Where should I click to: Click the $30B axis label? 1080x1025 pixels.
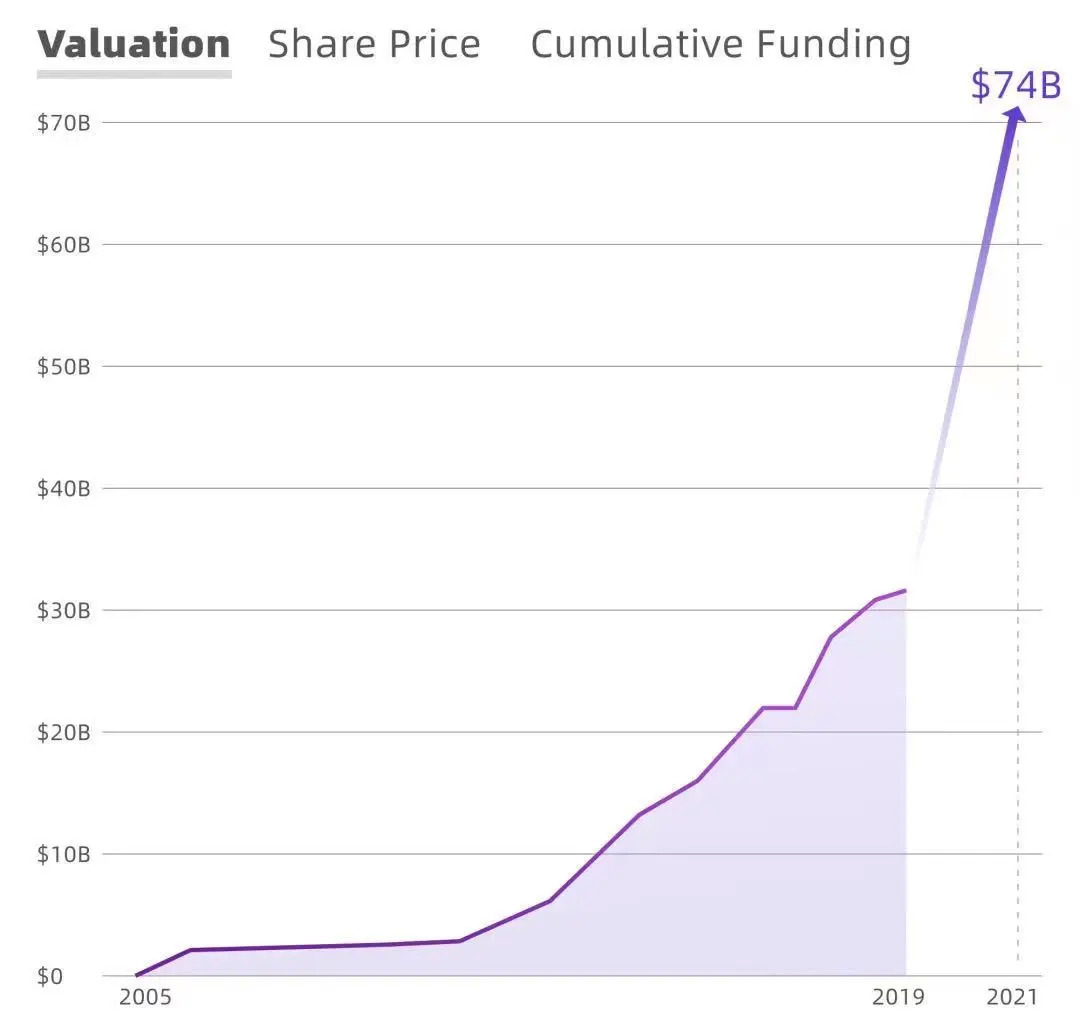(64, 611)
